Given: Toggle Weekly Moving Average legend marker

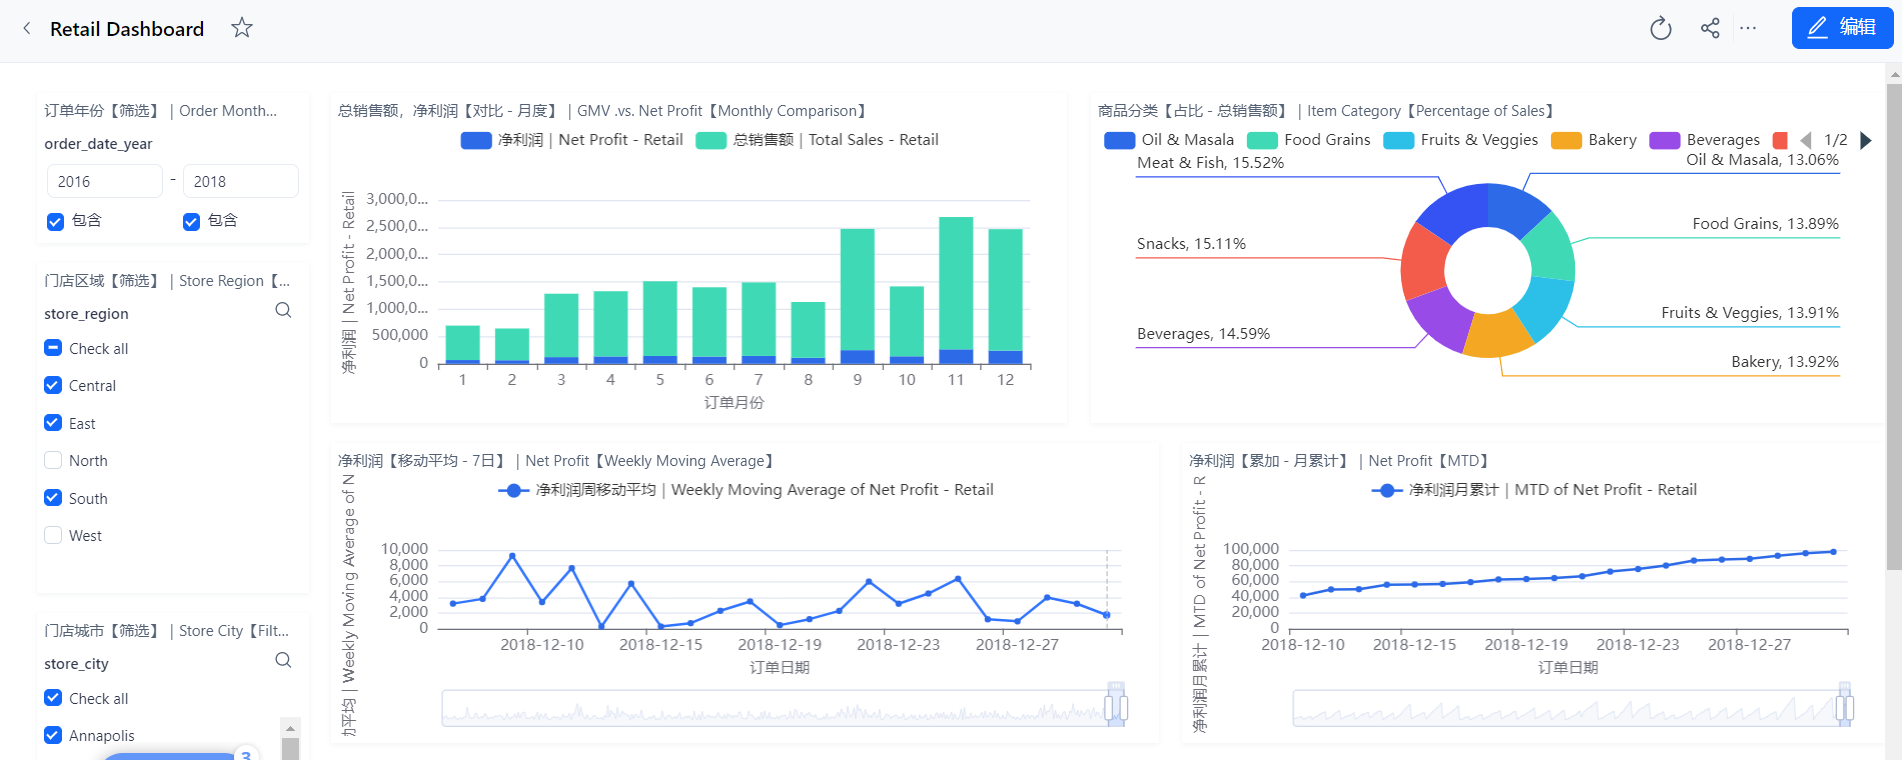Looking at the screenshot, I should 514,490.
